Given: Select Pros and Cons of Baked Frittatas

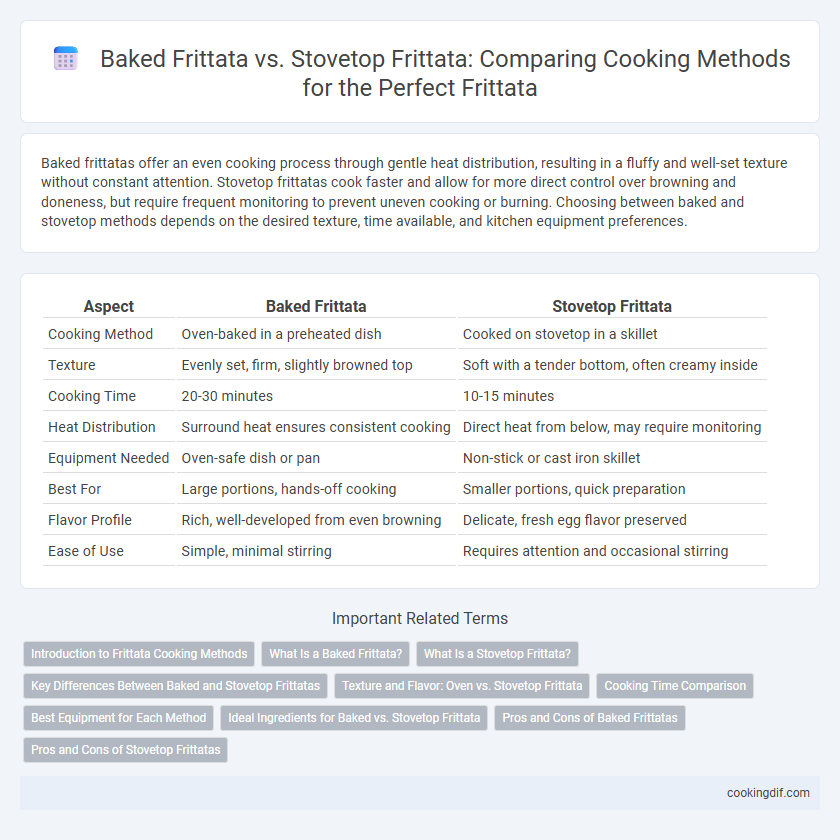Looking at the screenshot, I should point(590,718).
